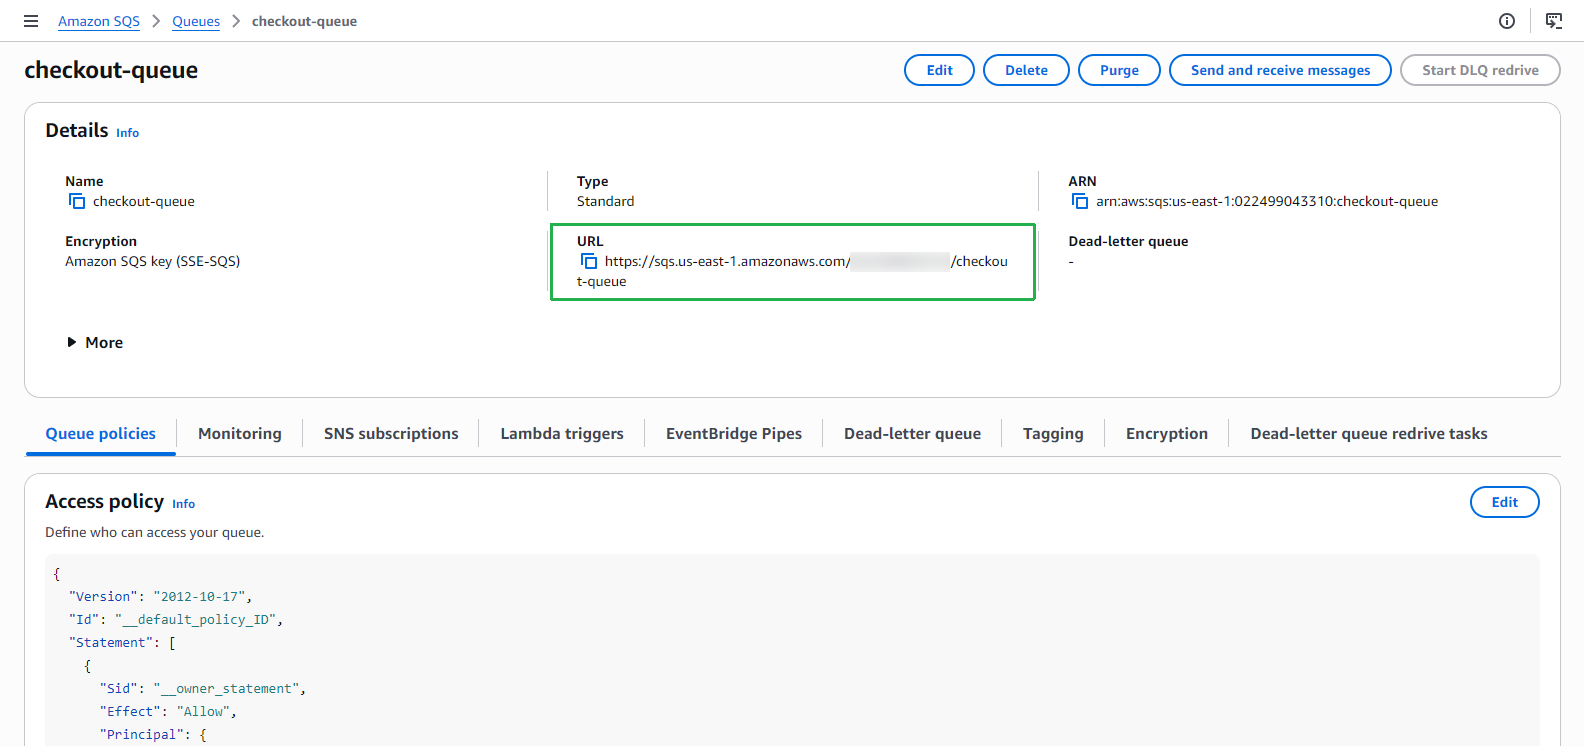Viewport: 1584px width, 746px height.
Task: Open Dead-letter queue redrive tasks tab
Action: click(x=1369, y=434)
